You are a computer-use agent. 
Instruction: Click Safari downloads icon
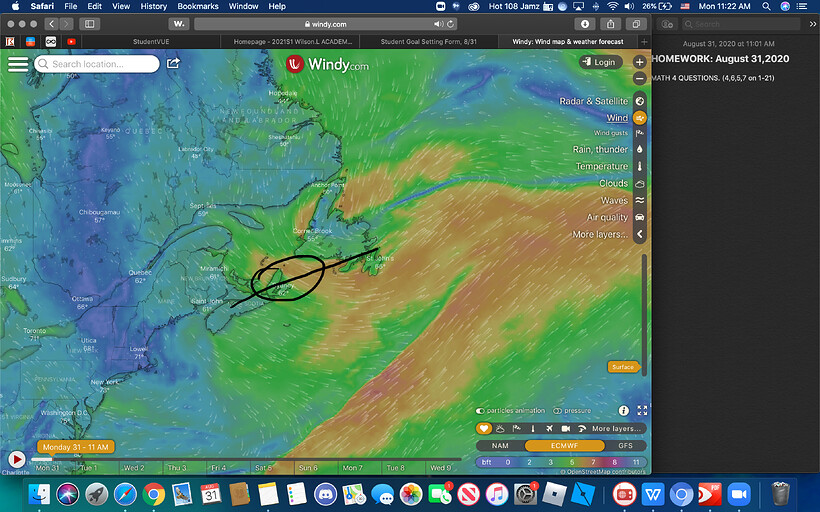tap(585, 24)
